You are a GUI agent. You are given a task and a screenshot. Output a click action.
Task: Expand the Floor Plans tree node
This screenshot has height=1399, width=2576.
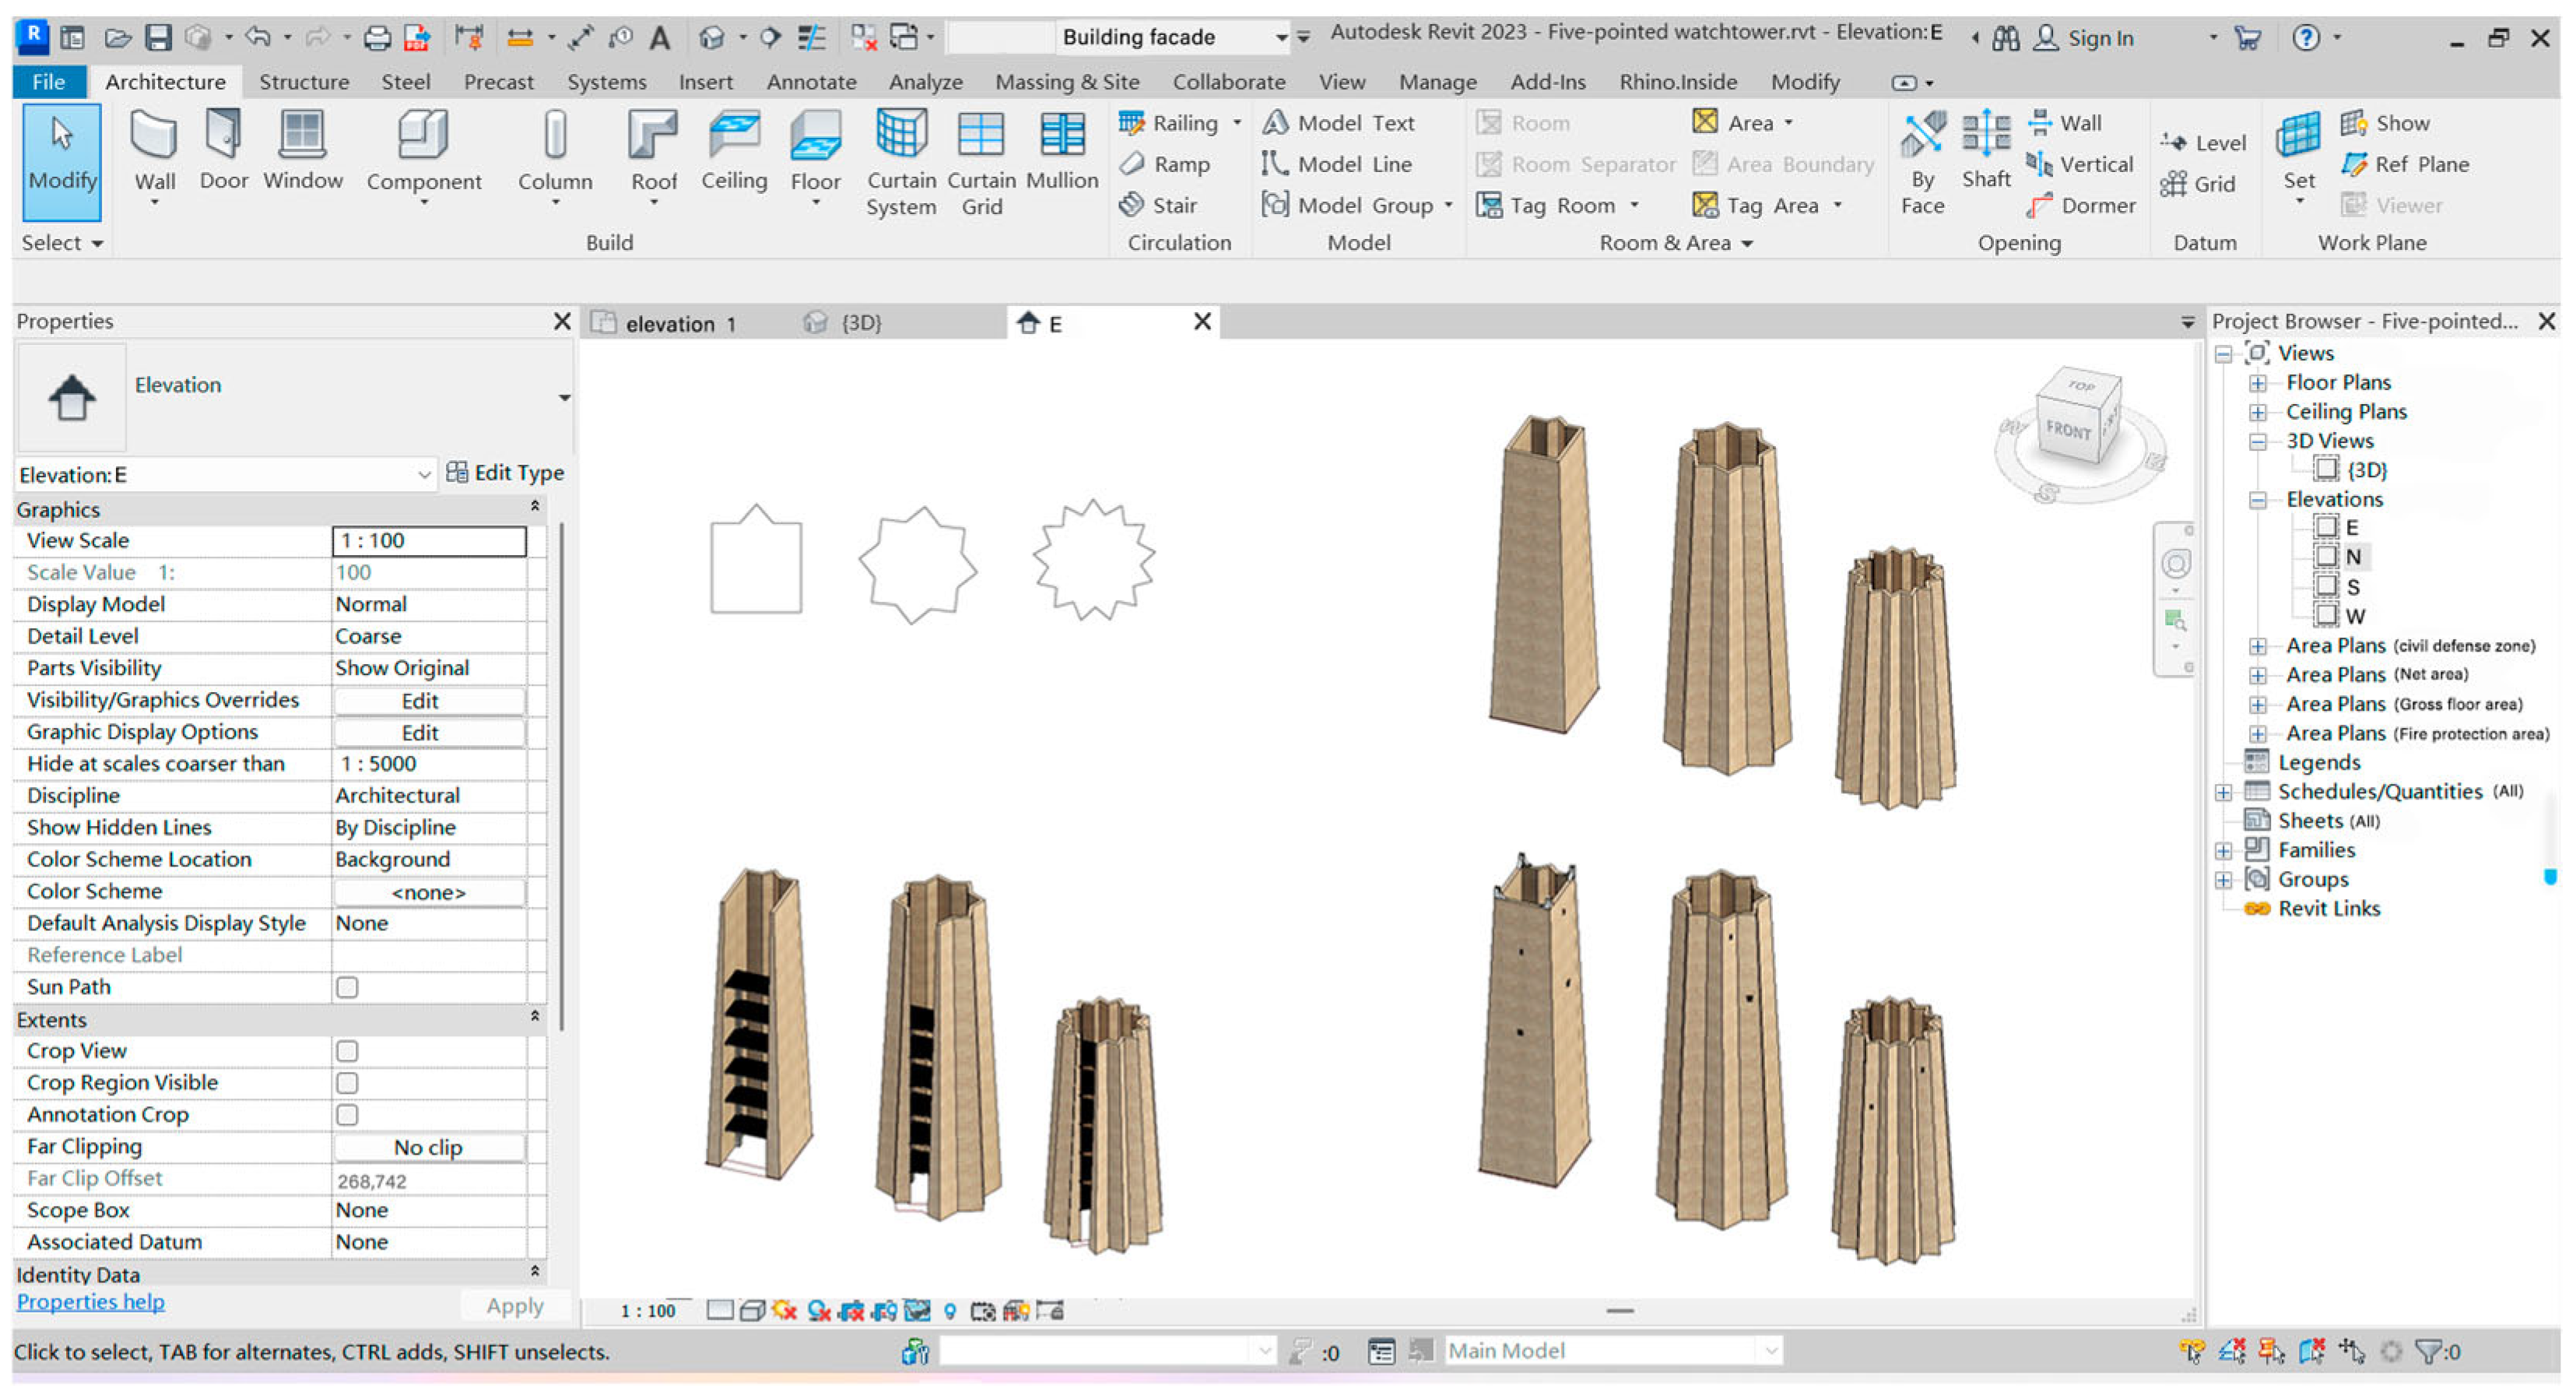[2257, 383]
